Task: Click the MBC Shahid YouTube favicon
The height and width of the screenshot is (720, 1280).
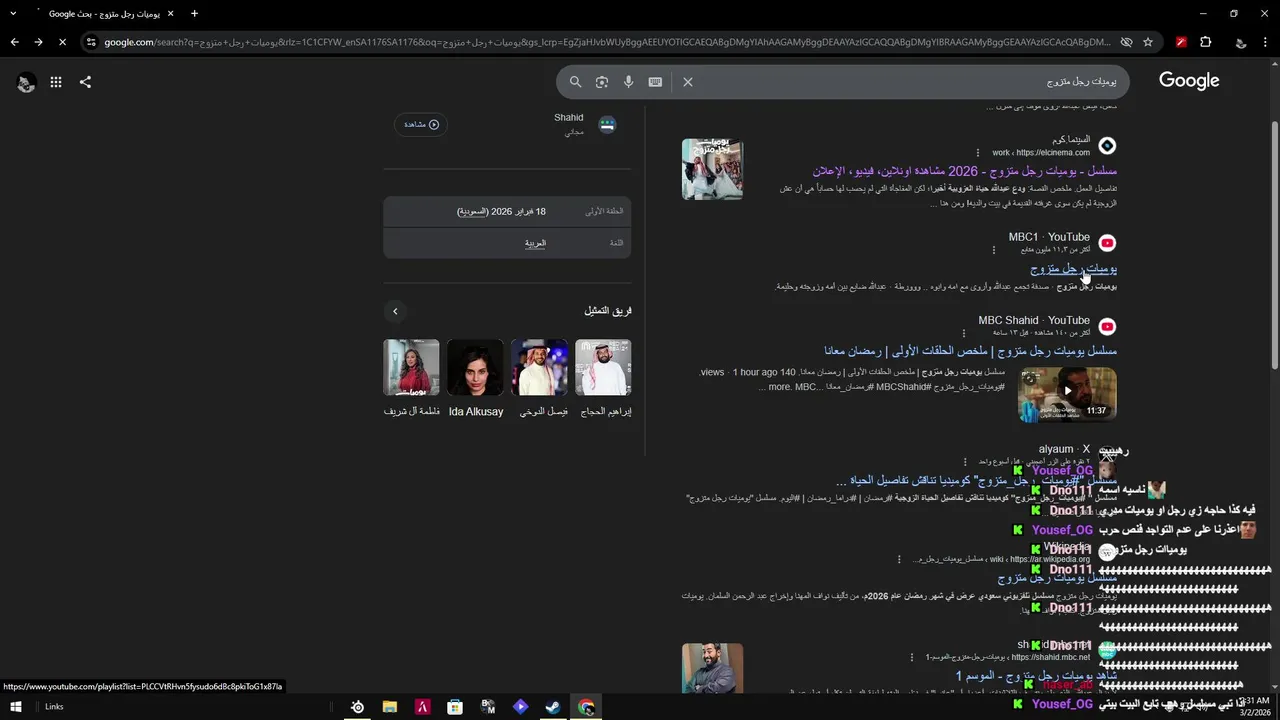Action: click(1107, 327)
